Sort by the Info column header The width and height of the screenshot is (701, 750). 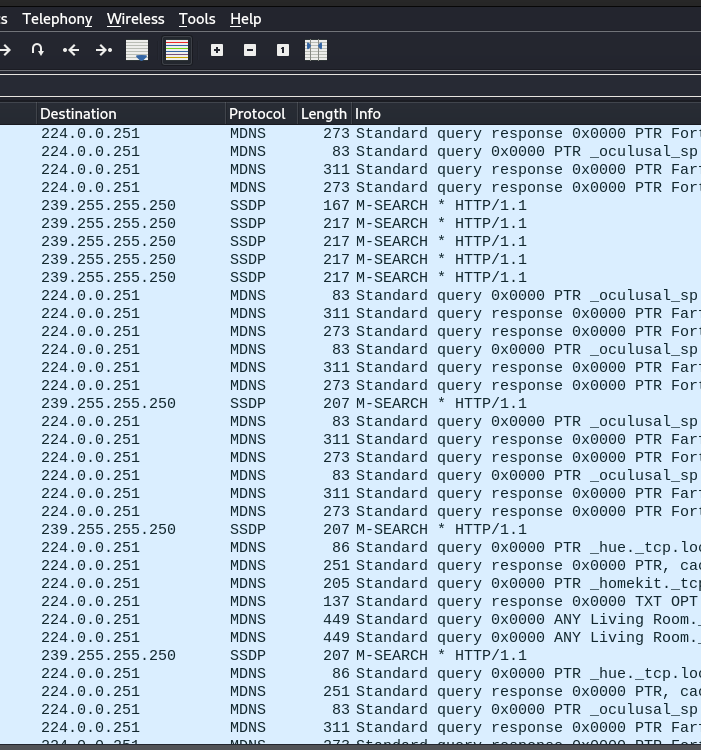526,114
